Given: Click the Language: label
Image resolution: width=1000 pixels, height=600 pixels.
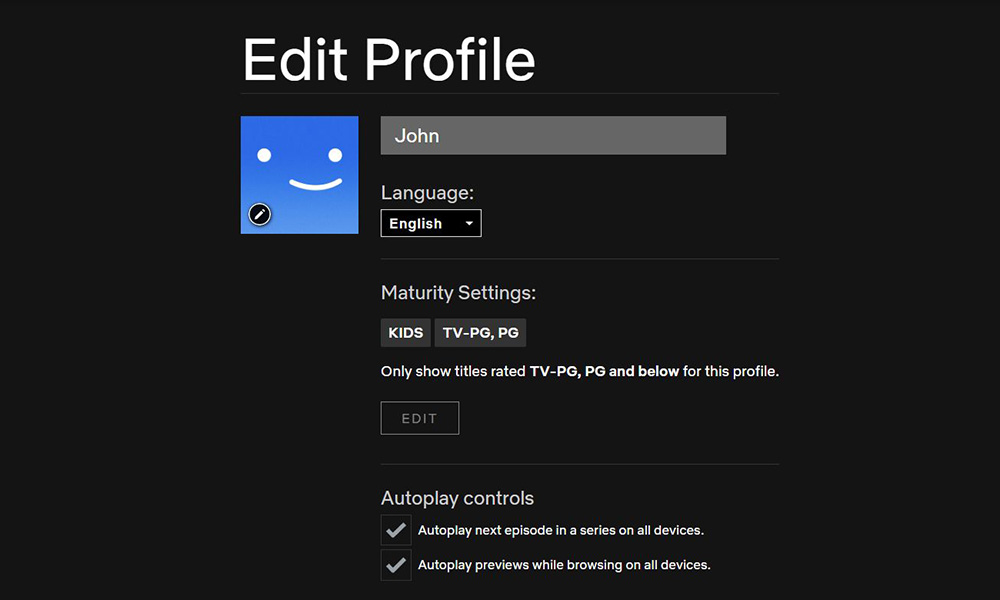Looking at the screenshot, I should tap(427, 193).
